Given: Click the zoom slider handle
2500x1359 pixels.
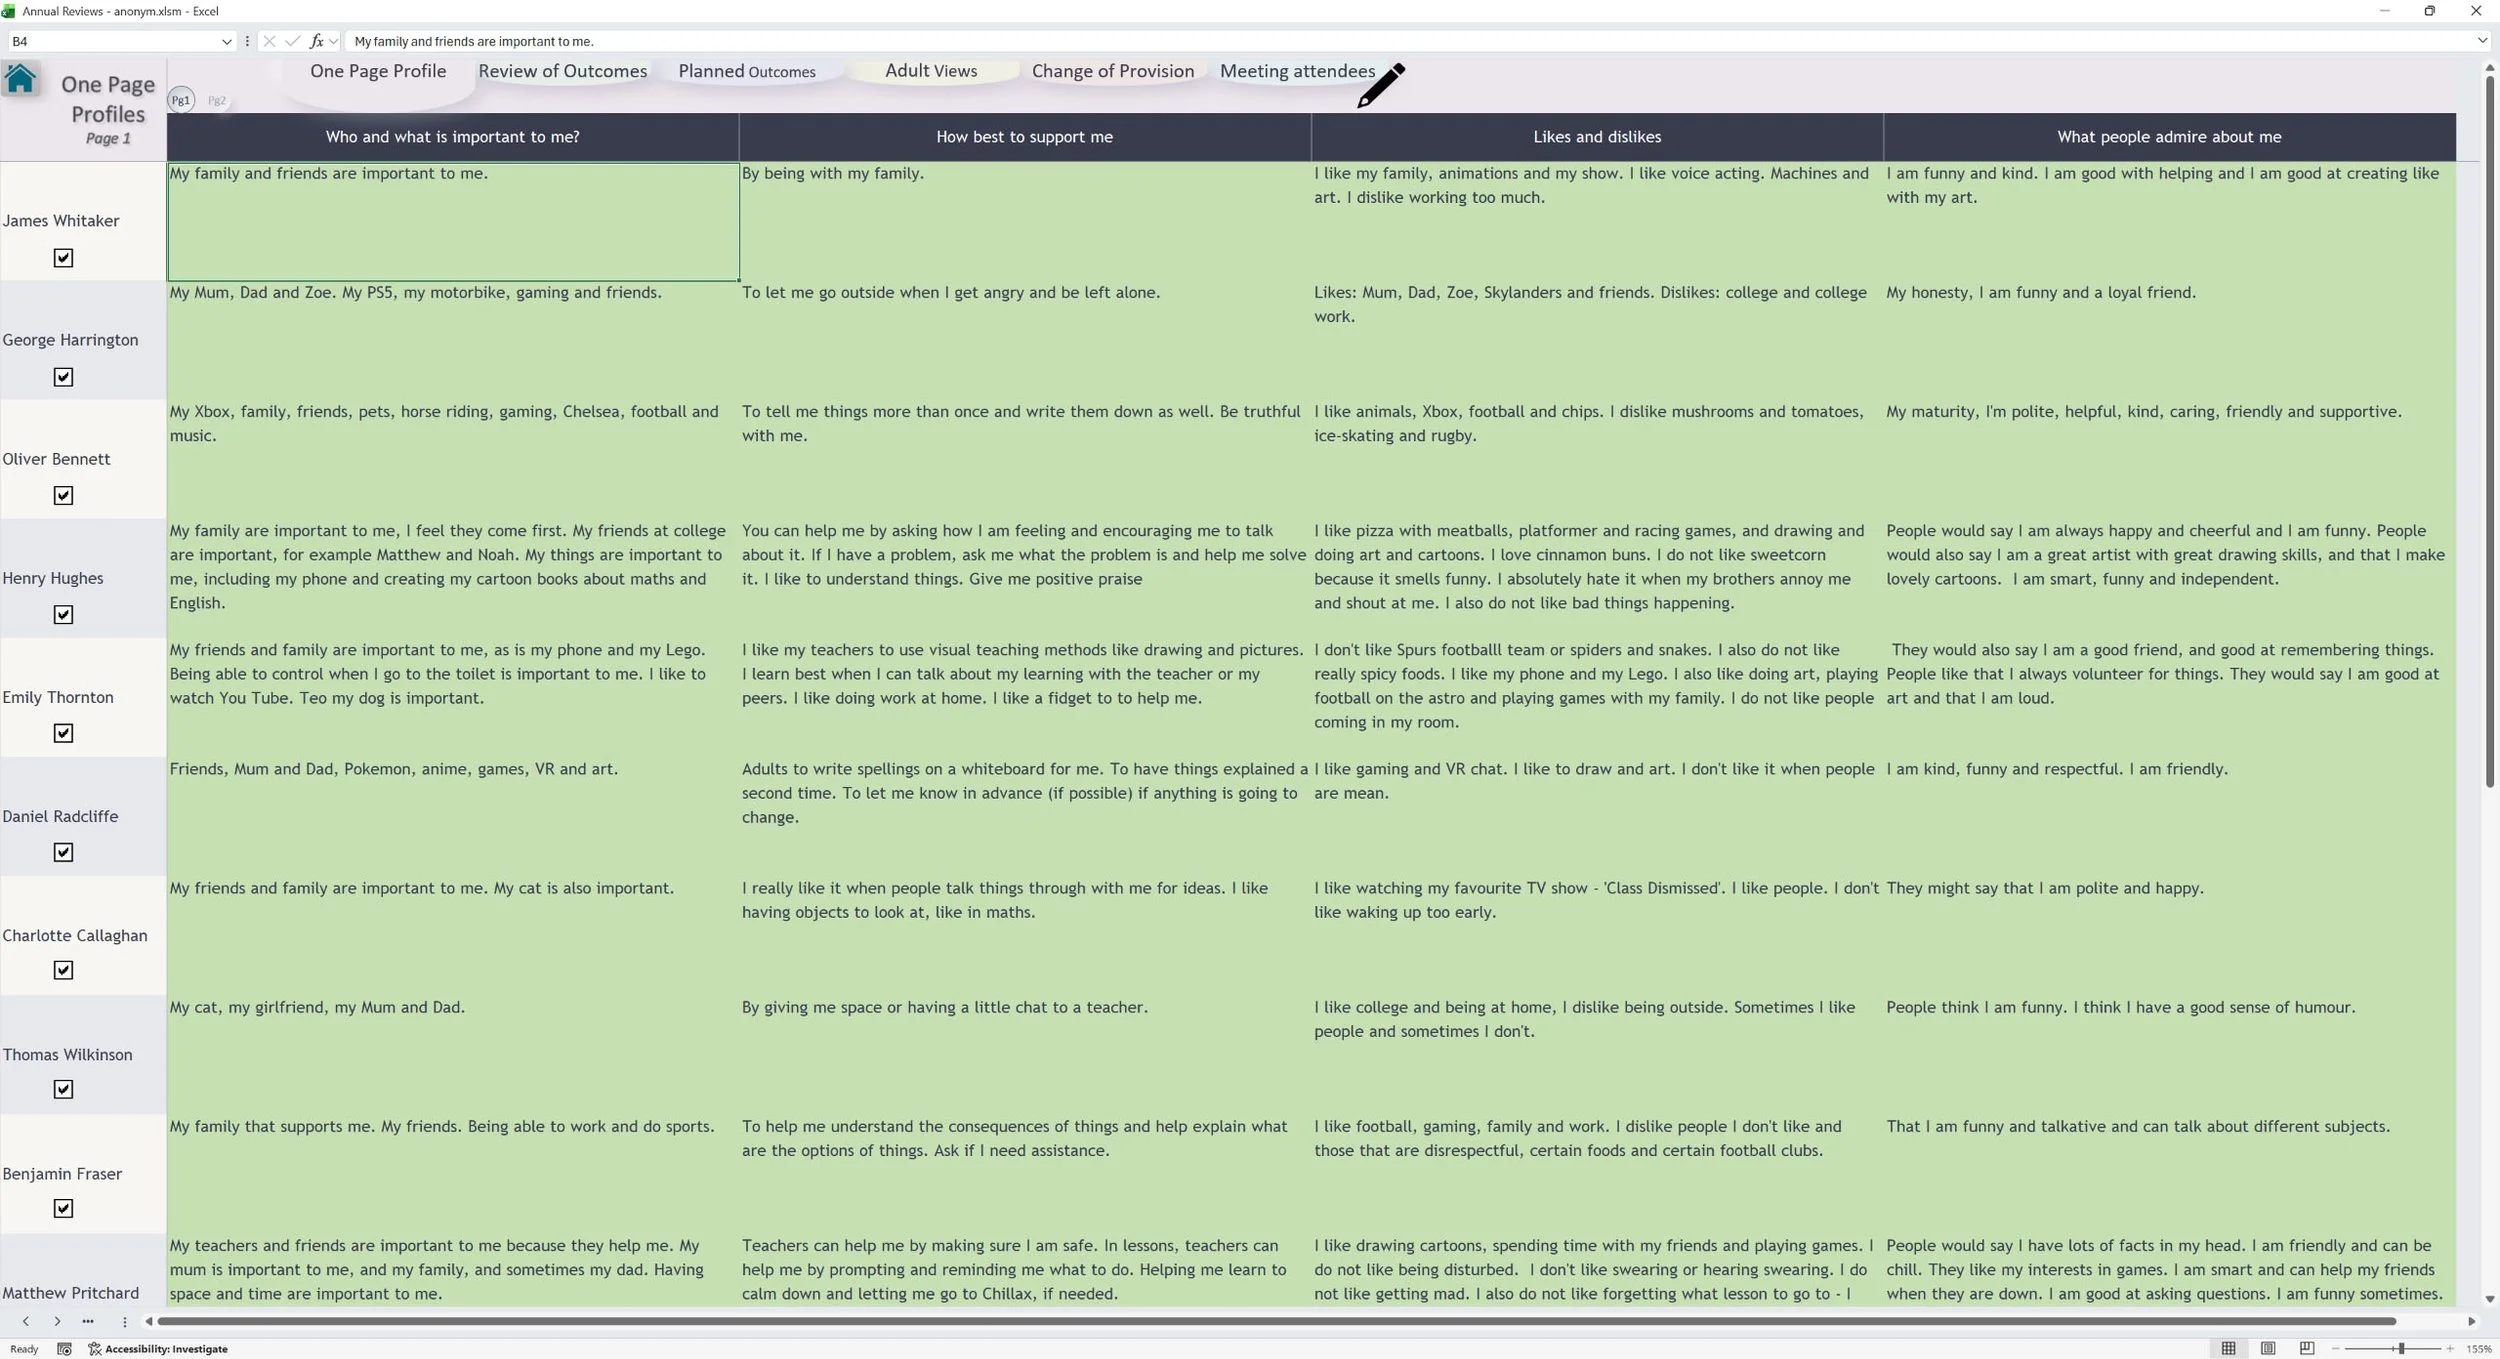Looking at the screenshot, I should [2401, 1349].
